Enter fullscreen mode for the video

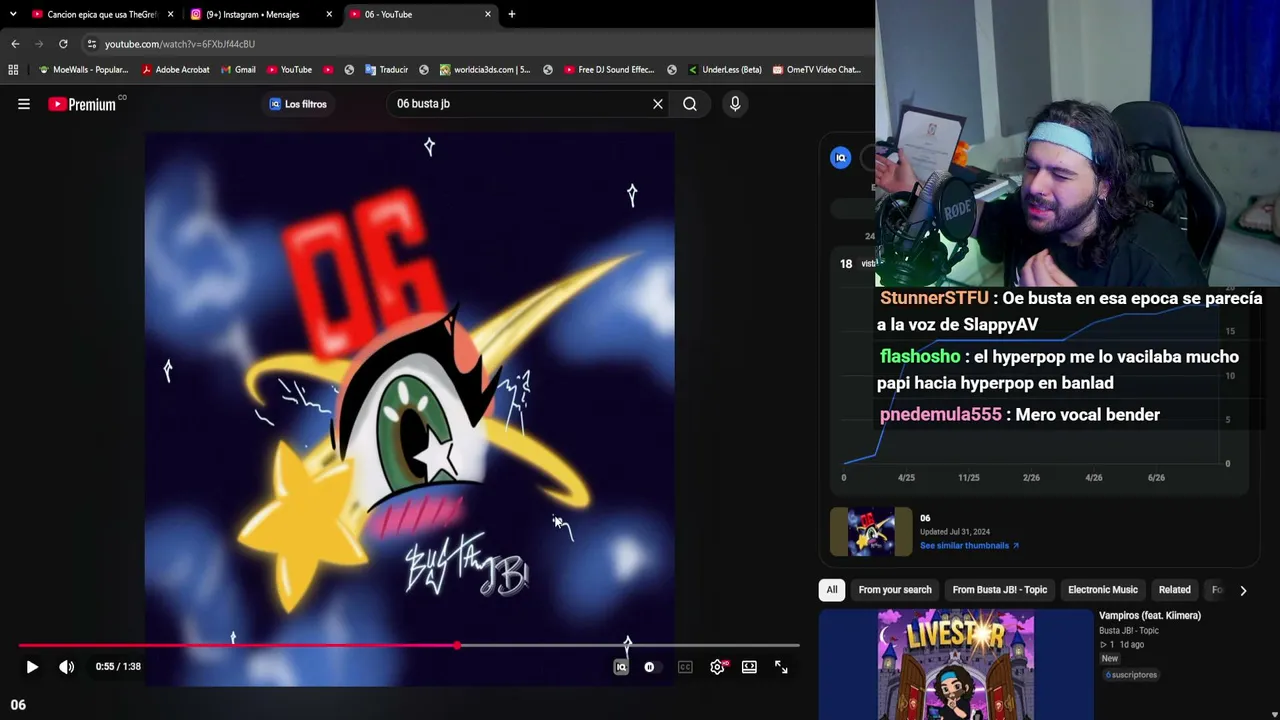pyautogui.click(x=781, y=667)
